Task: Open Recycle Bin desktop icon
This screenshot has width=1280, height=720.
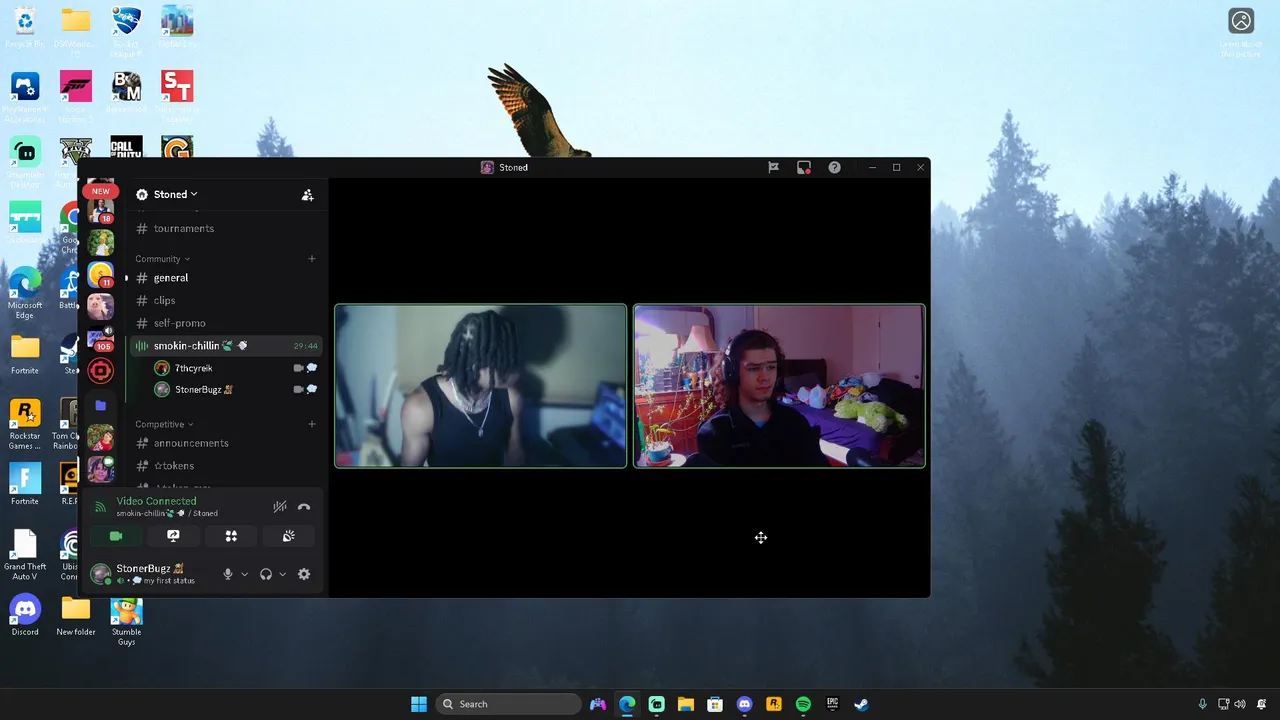Action: tap(25, 27)
